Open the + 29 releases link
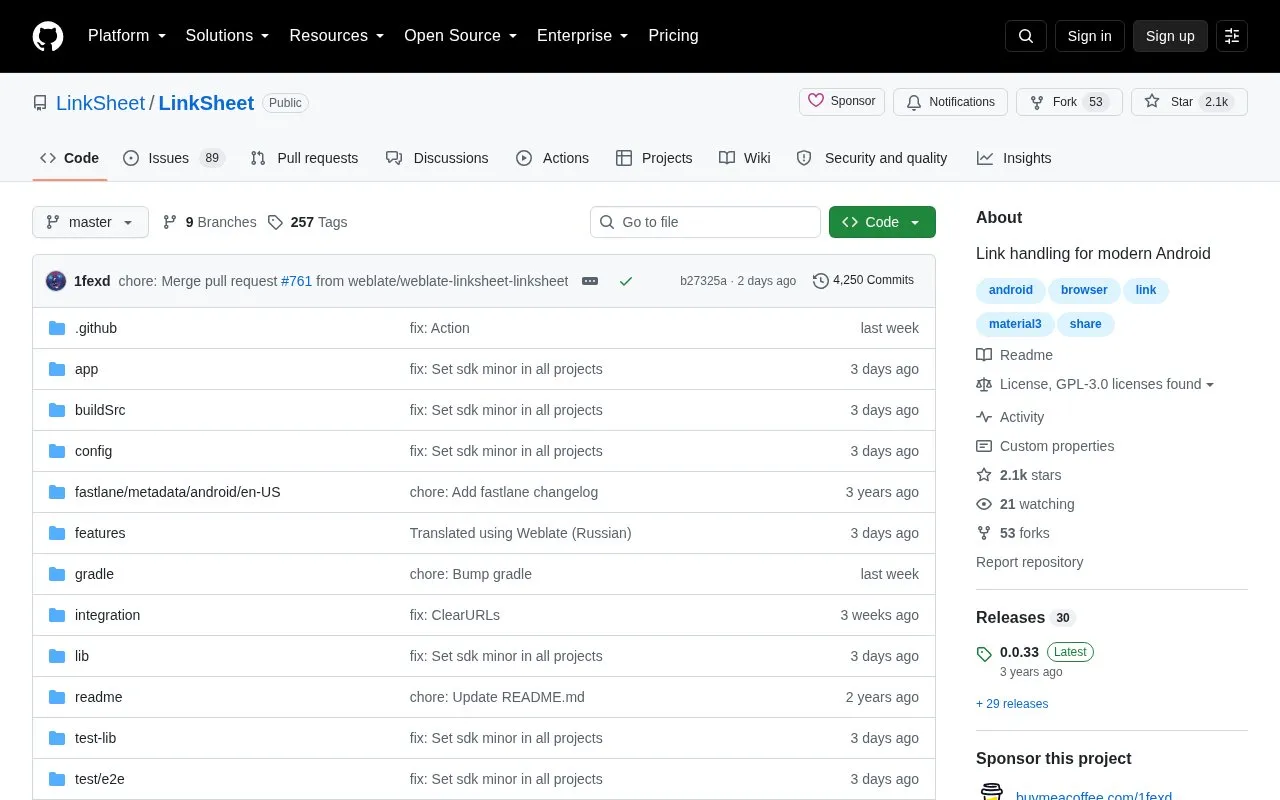The width and height of the screenshot is (1280, 800). 1012,704
